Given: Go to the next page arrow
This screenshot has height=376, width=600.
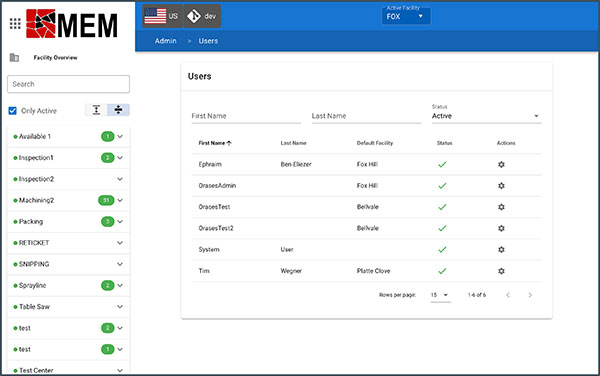Looking at the screenshot, I should (x=530, y=295).
